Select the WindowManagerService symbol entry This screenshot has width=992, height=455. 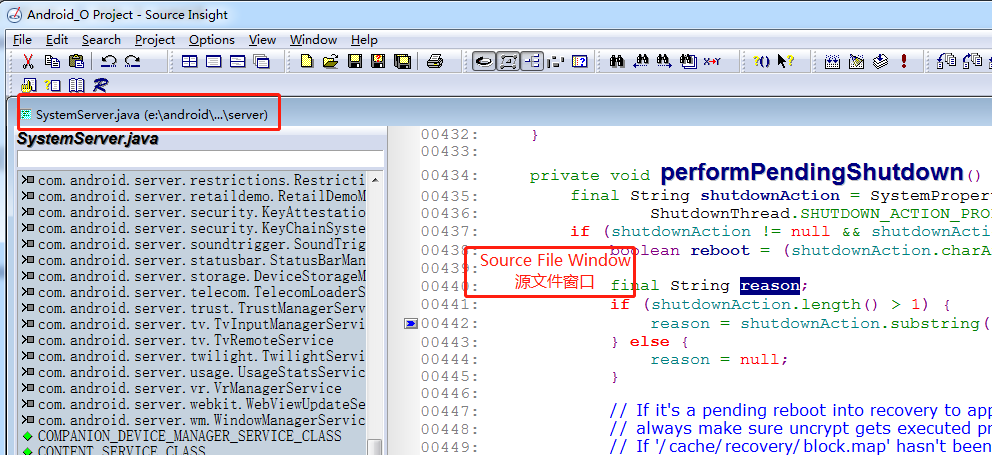pyautogui.click(x=192, y=420)
